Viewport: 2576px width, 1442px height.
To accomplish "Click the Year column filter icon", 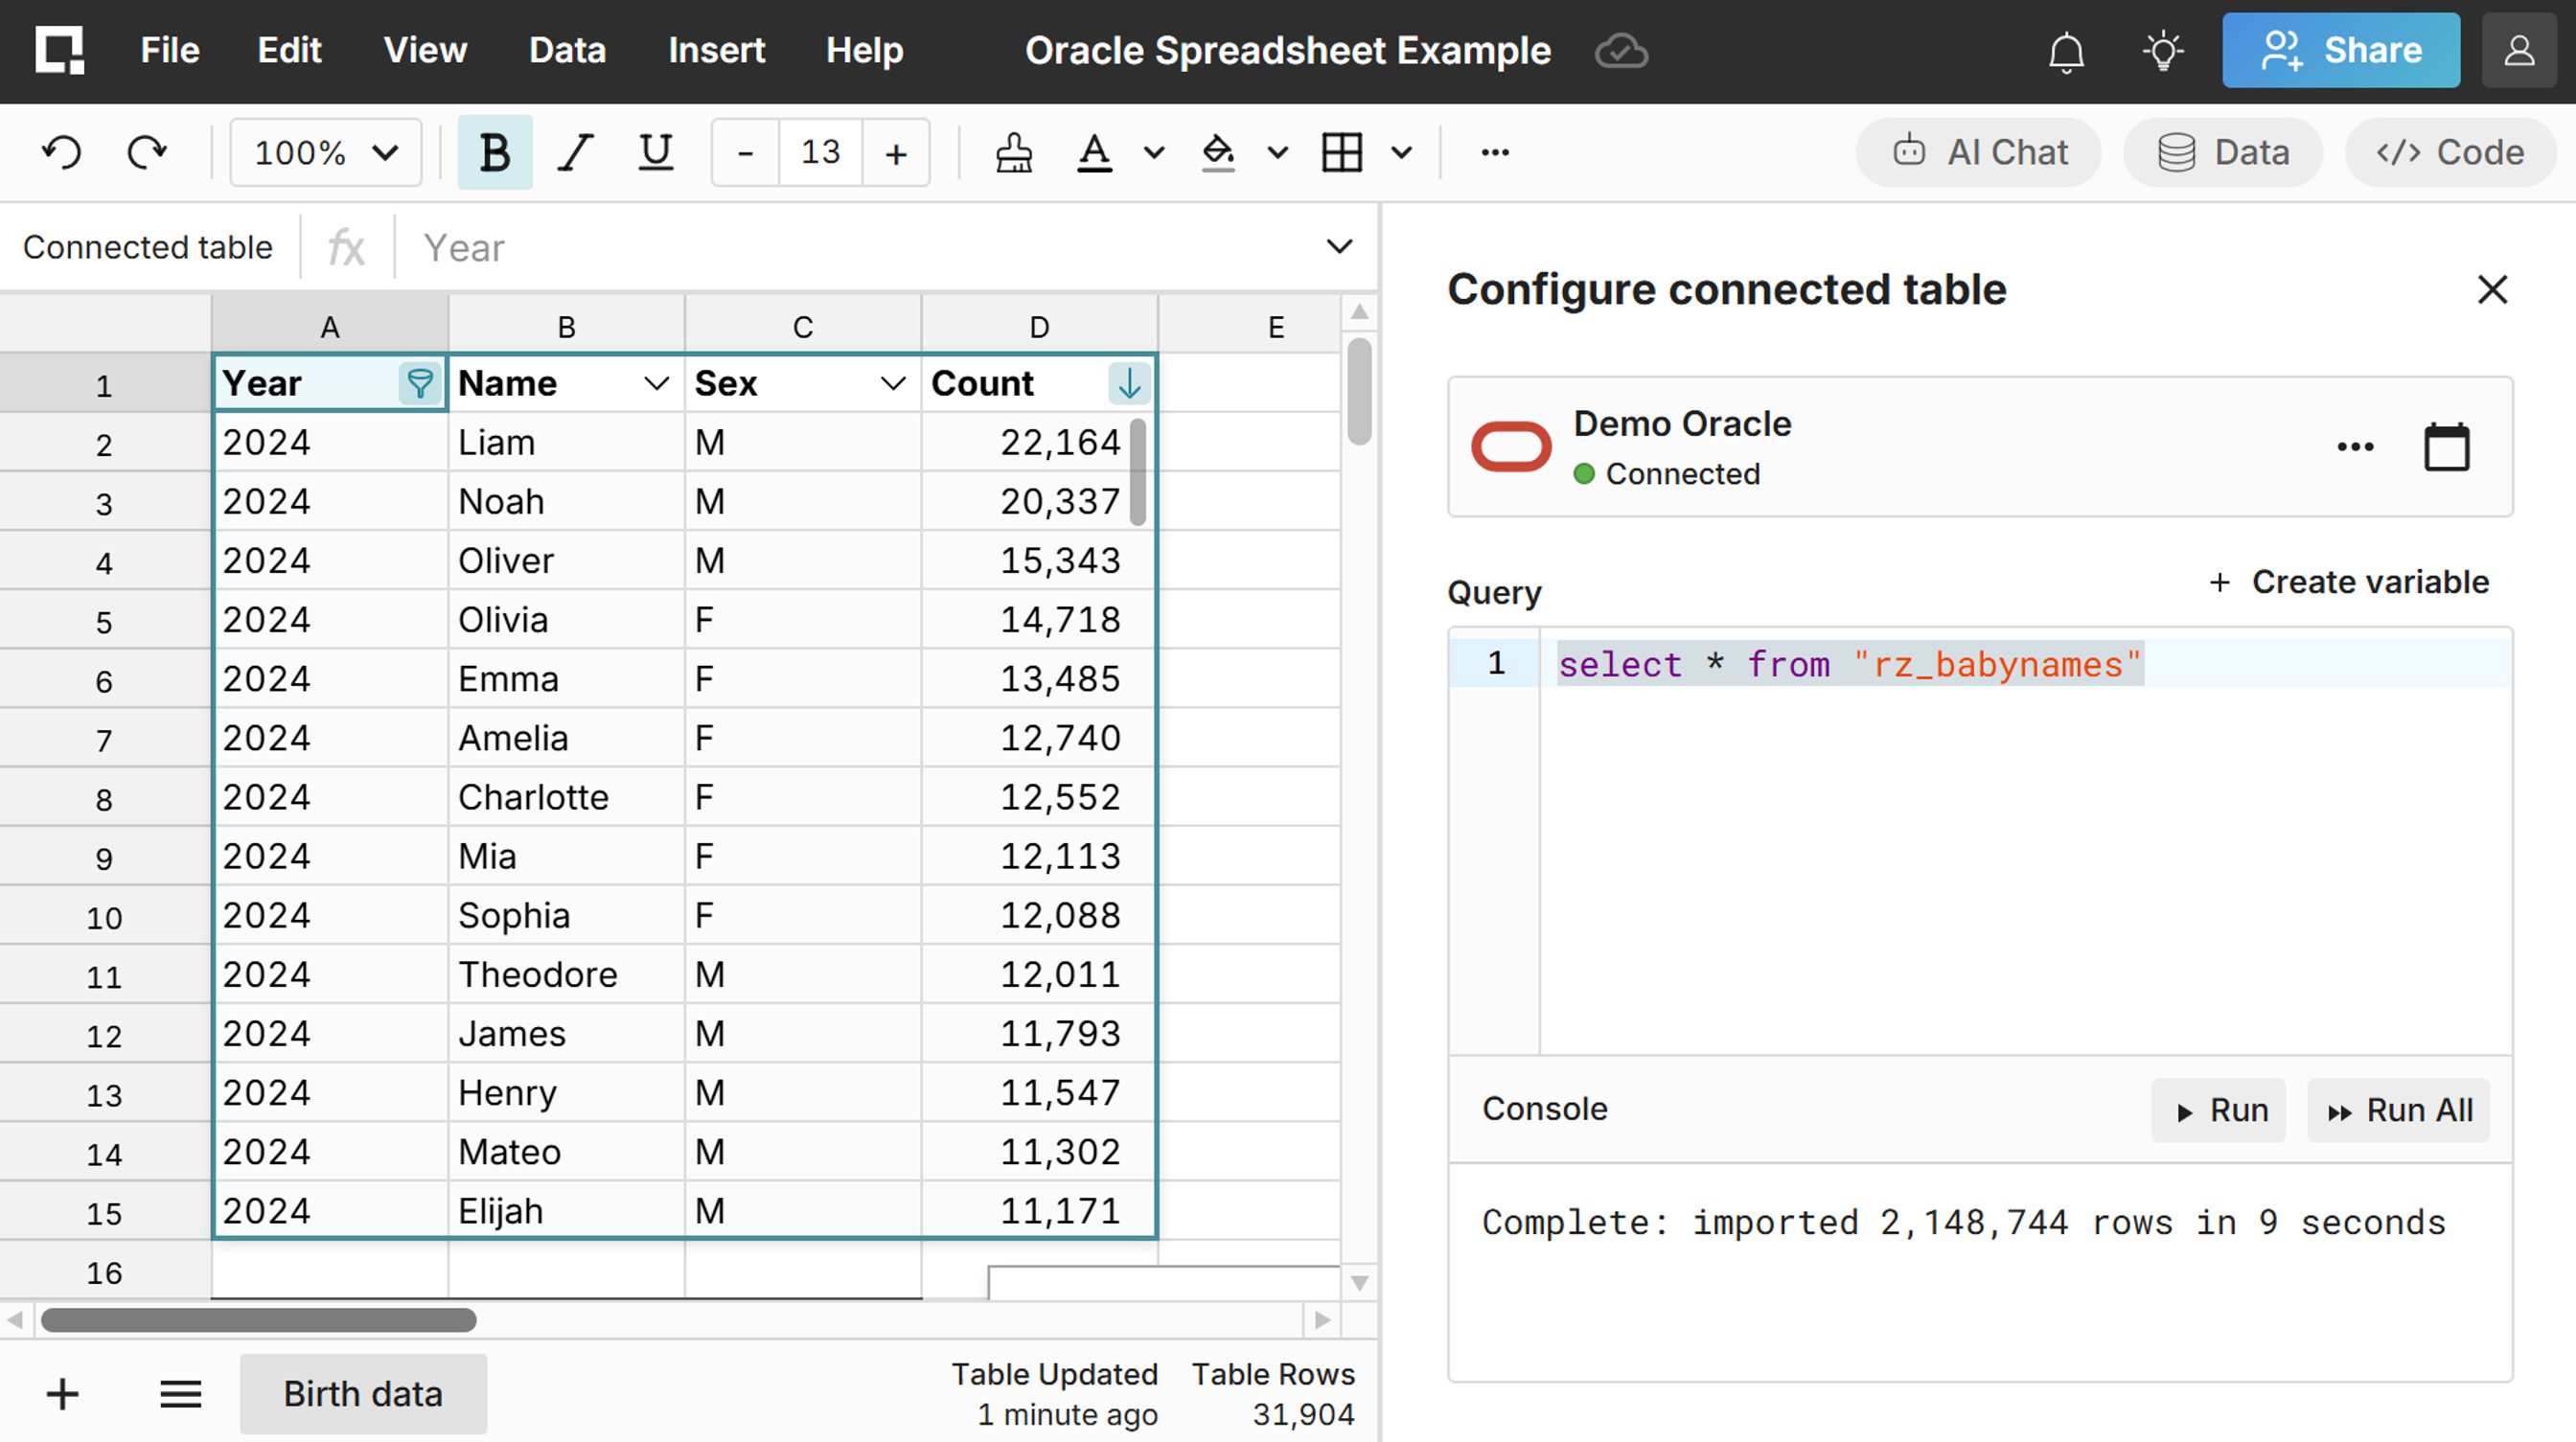I will pos(421,383).
